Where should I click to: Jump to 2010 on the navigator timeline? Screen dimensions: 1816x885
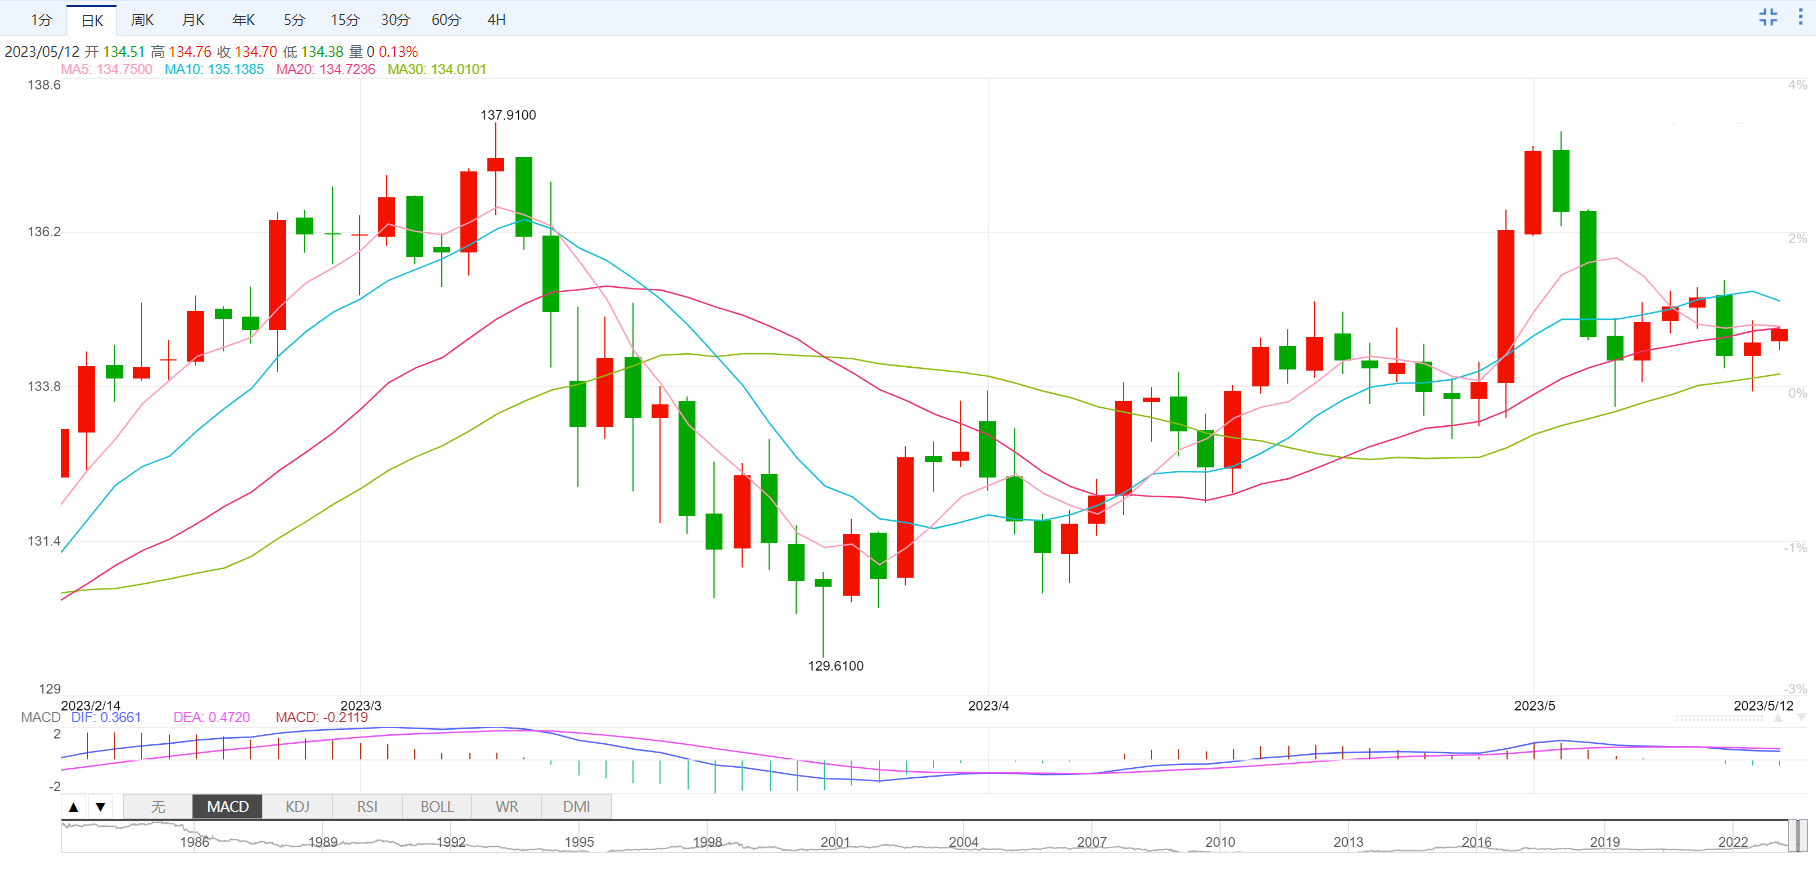click(1220, 842)
